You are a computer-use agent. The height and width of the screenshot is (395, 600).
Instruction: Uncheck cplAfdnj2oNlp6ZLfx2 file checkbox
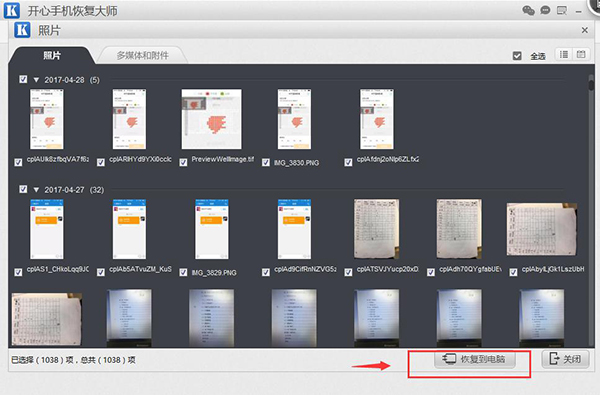point(348,162)
